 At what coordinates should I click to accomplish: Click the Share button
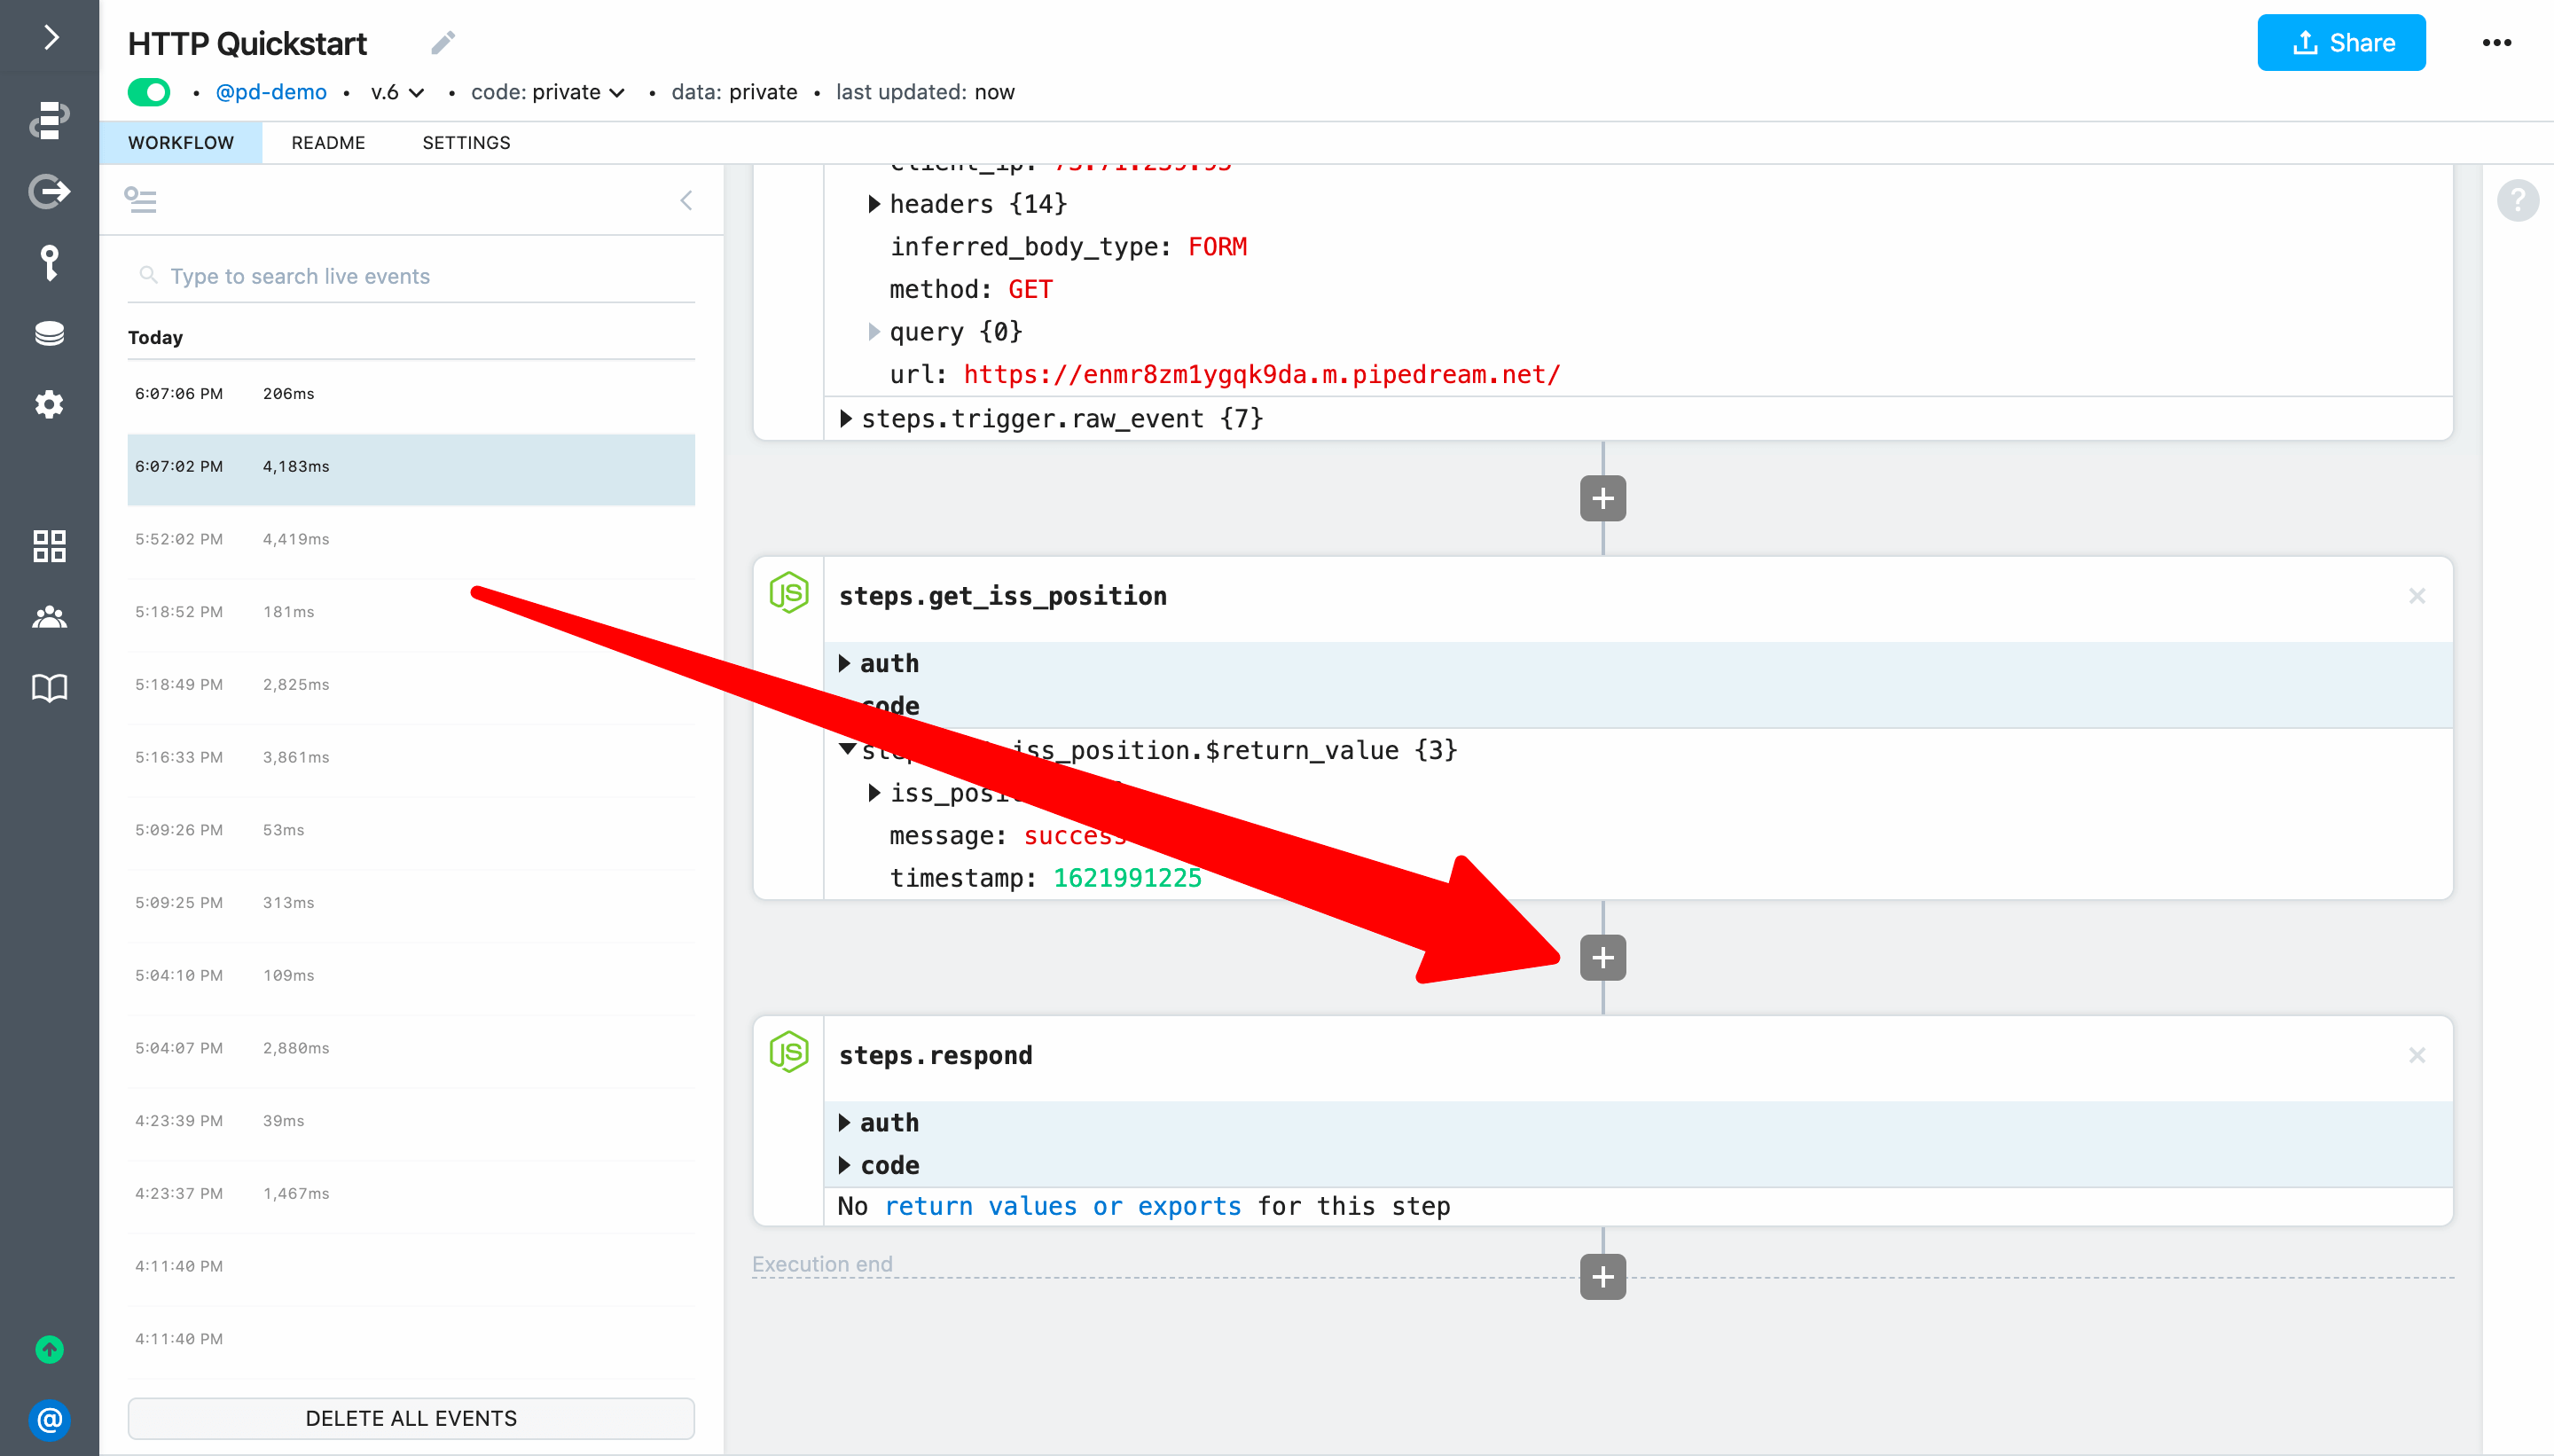click(x=2340, y=43)
